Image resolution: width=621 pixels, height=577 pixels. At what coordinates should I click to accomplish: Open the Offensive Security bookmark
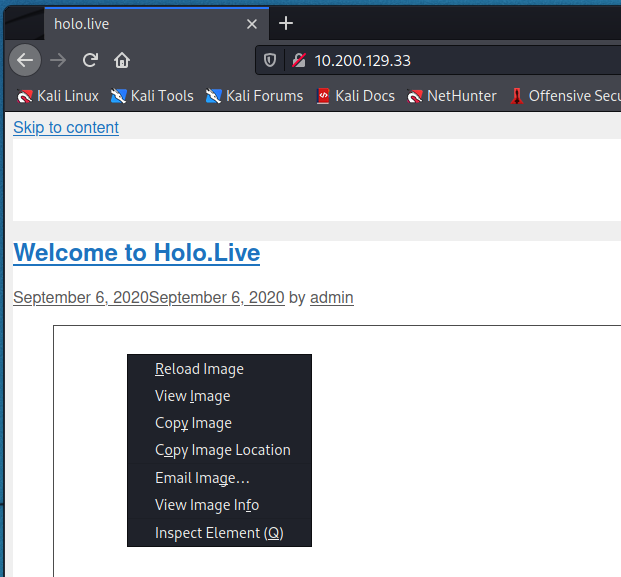pyautogui.click(x=566, y=96)
